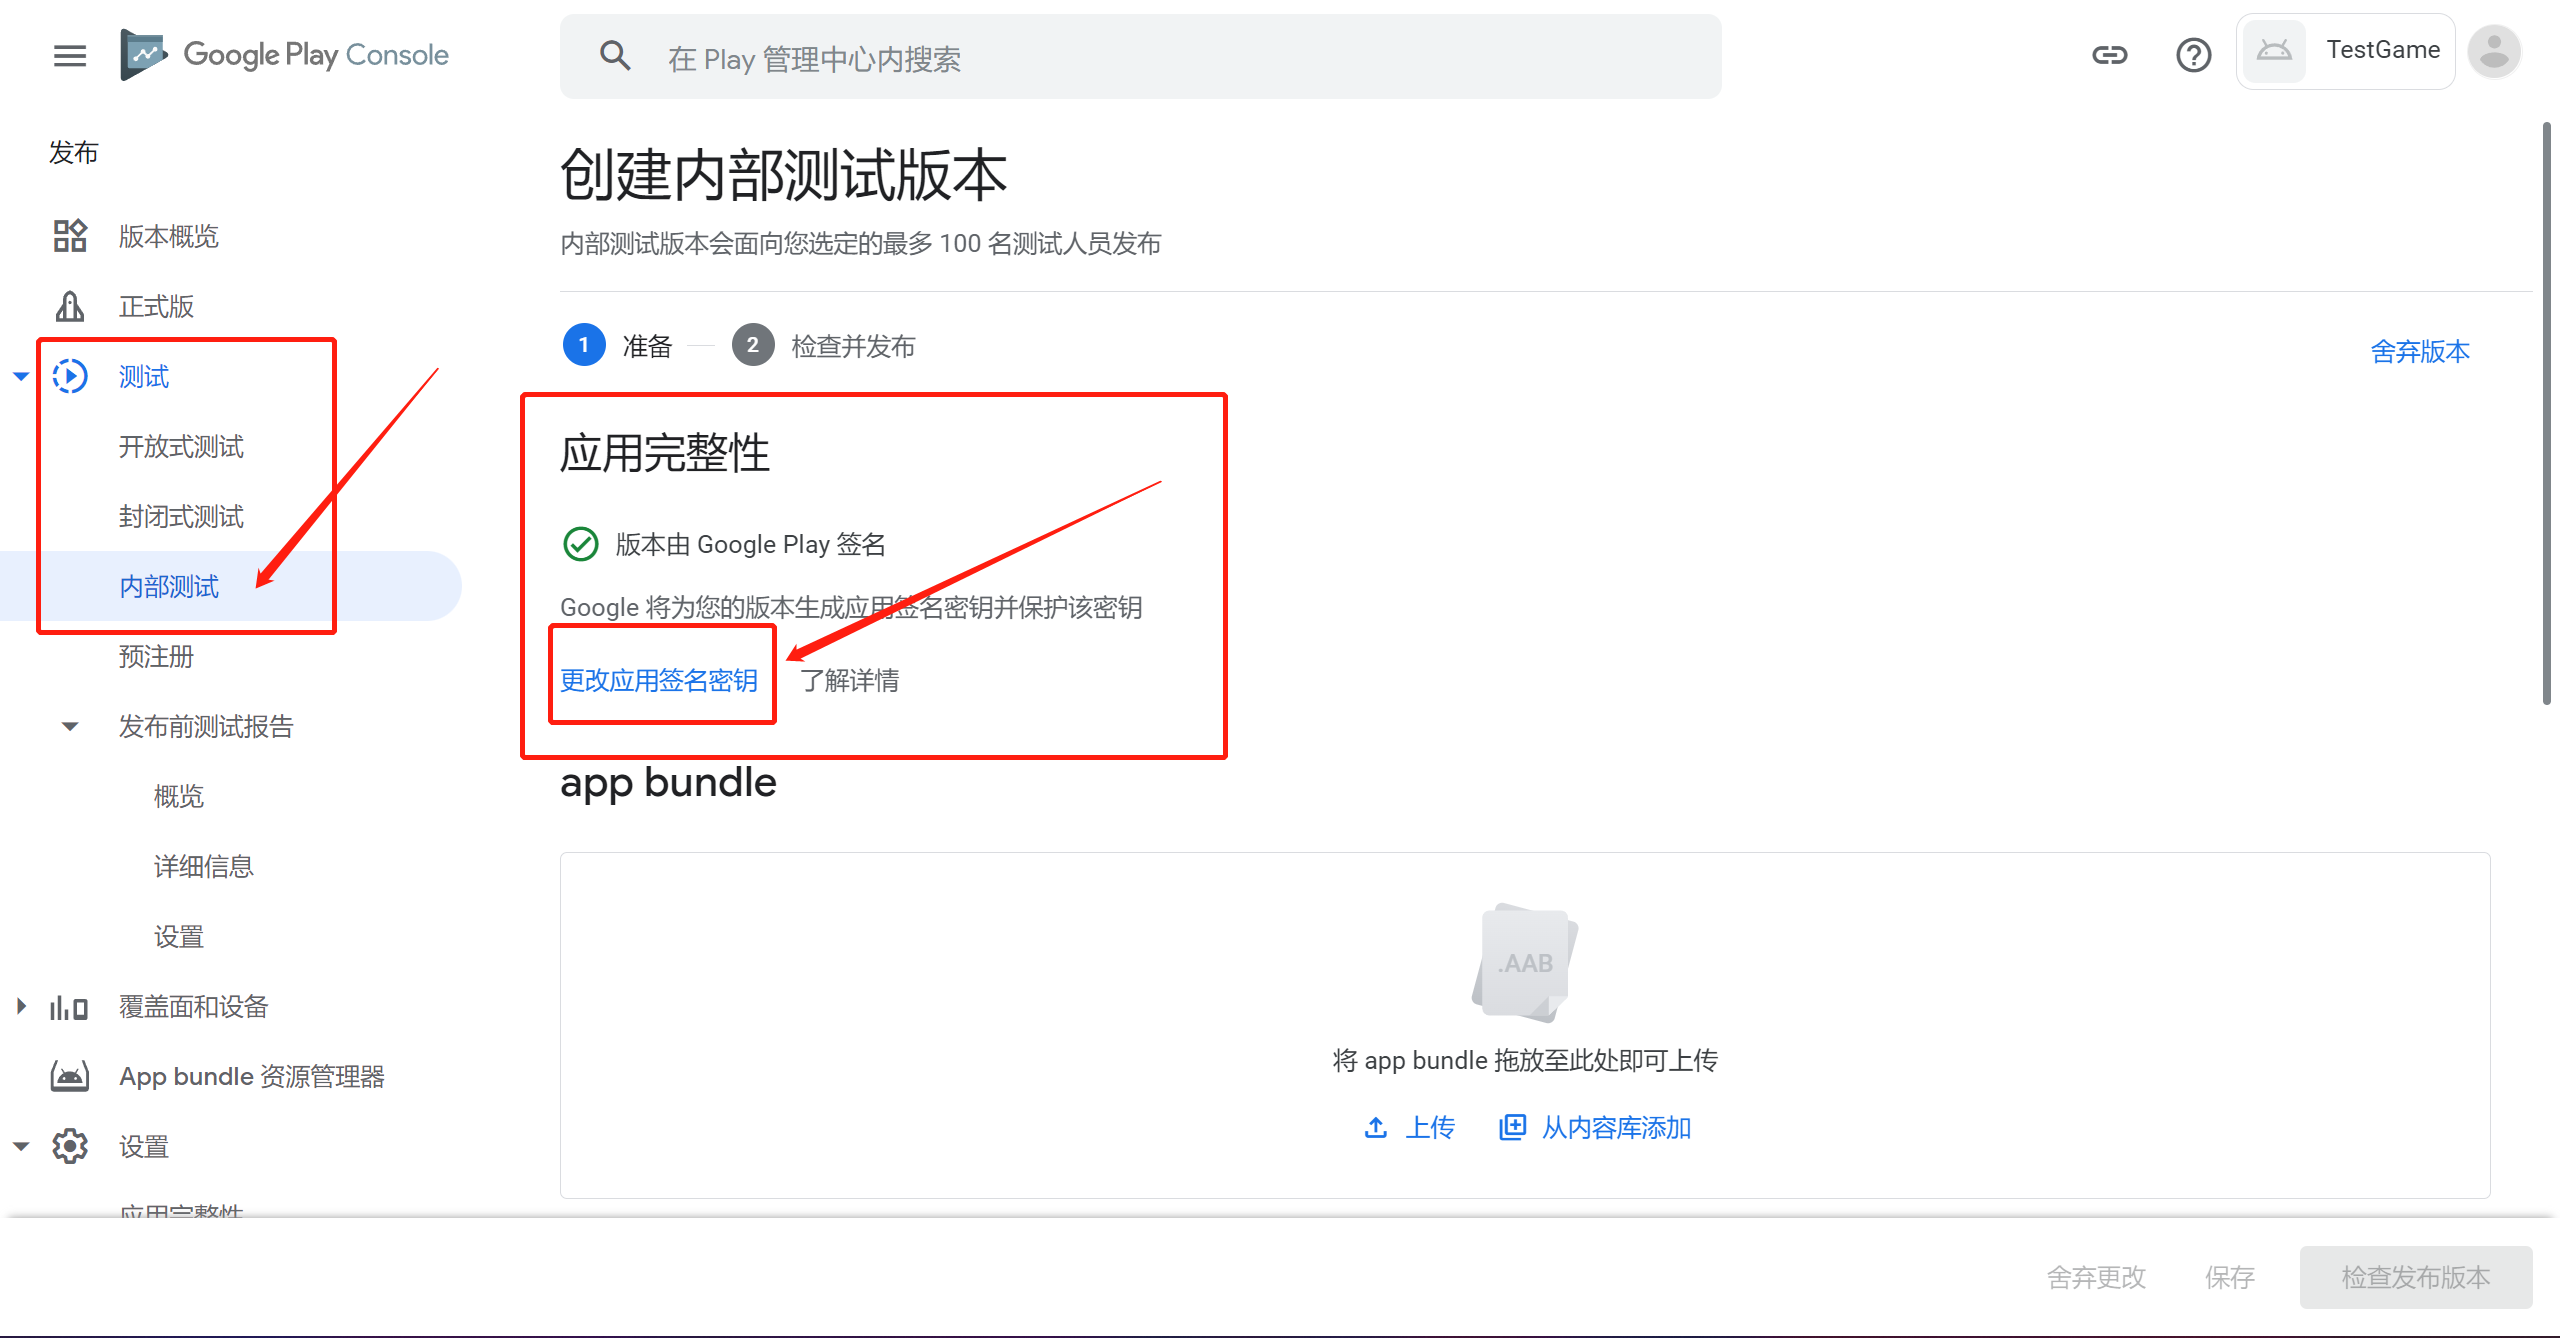
Task: Open 正式版 in sidebar
Action: point(157,307)
